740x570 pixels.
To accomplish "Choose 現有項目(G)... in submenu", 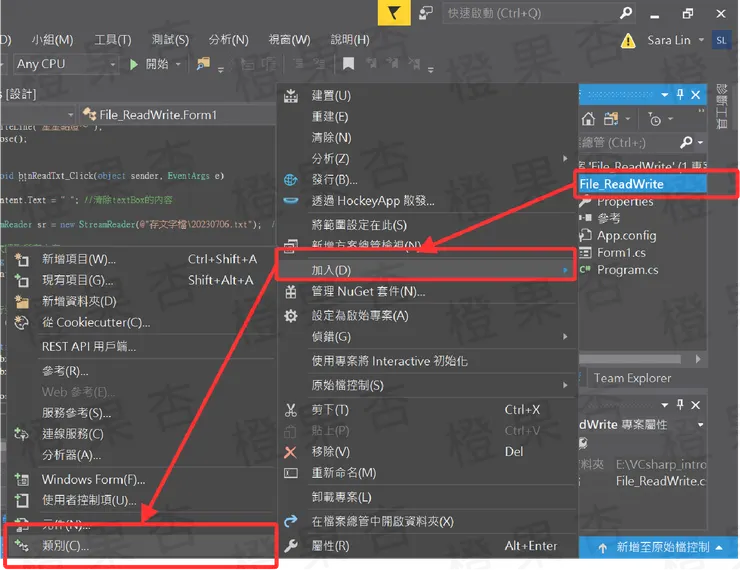I will click(x=141, y=280).
